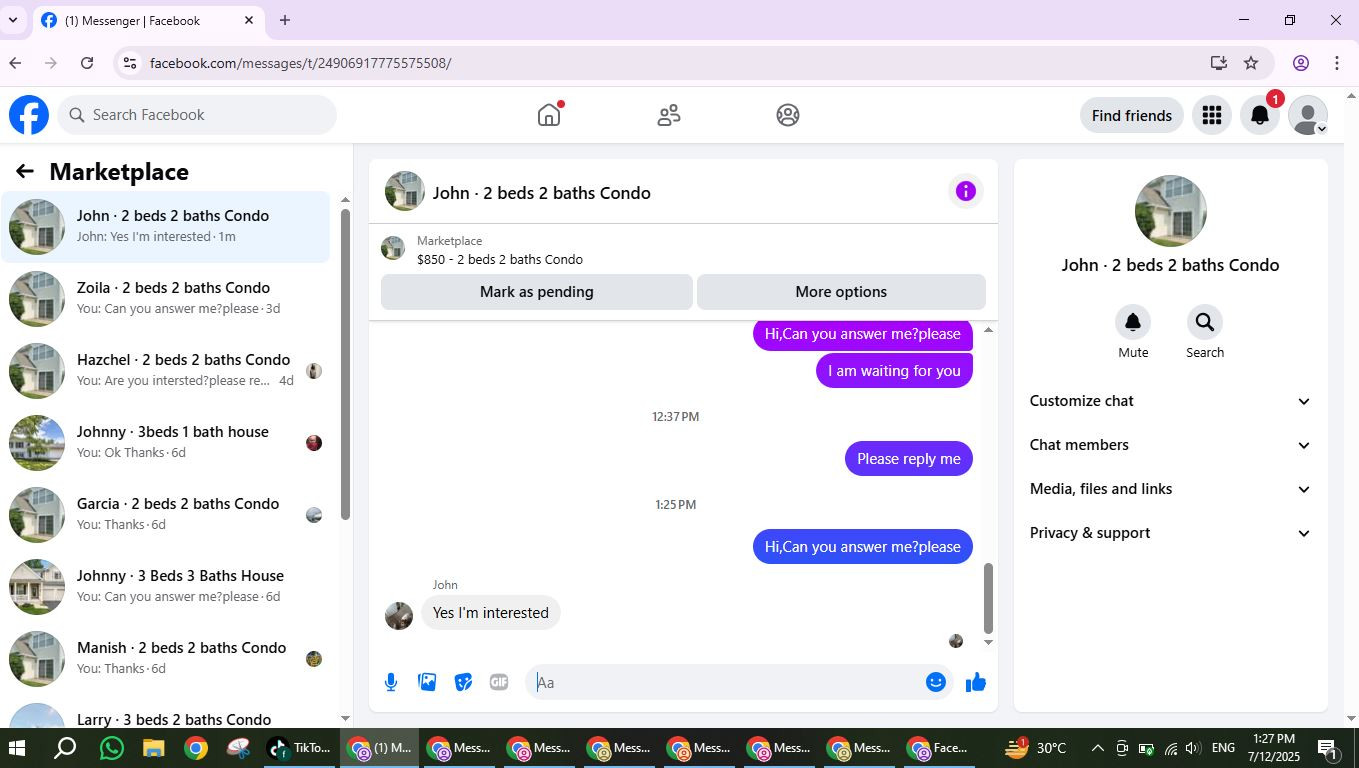Click More options button
This screenshot has width=1359, height=768.
[841, 292]
